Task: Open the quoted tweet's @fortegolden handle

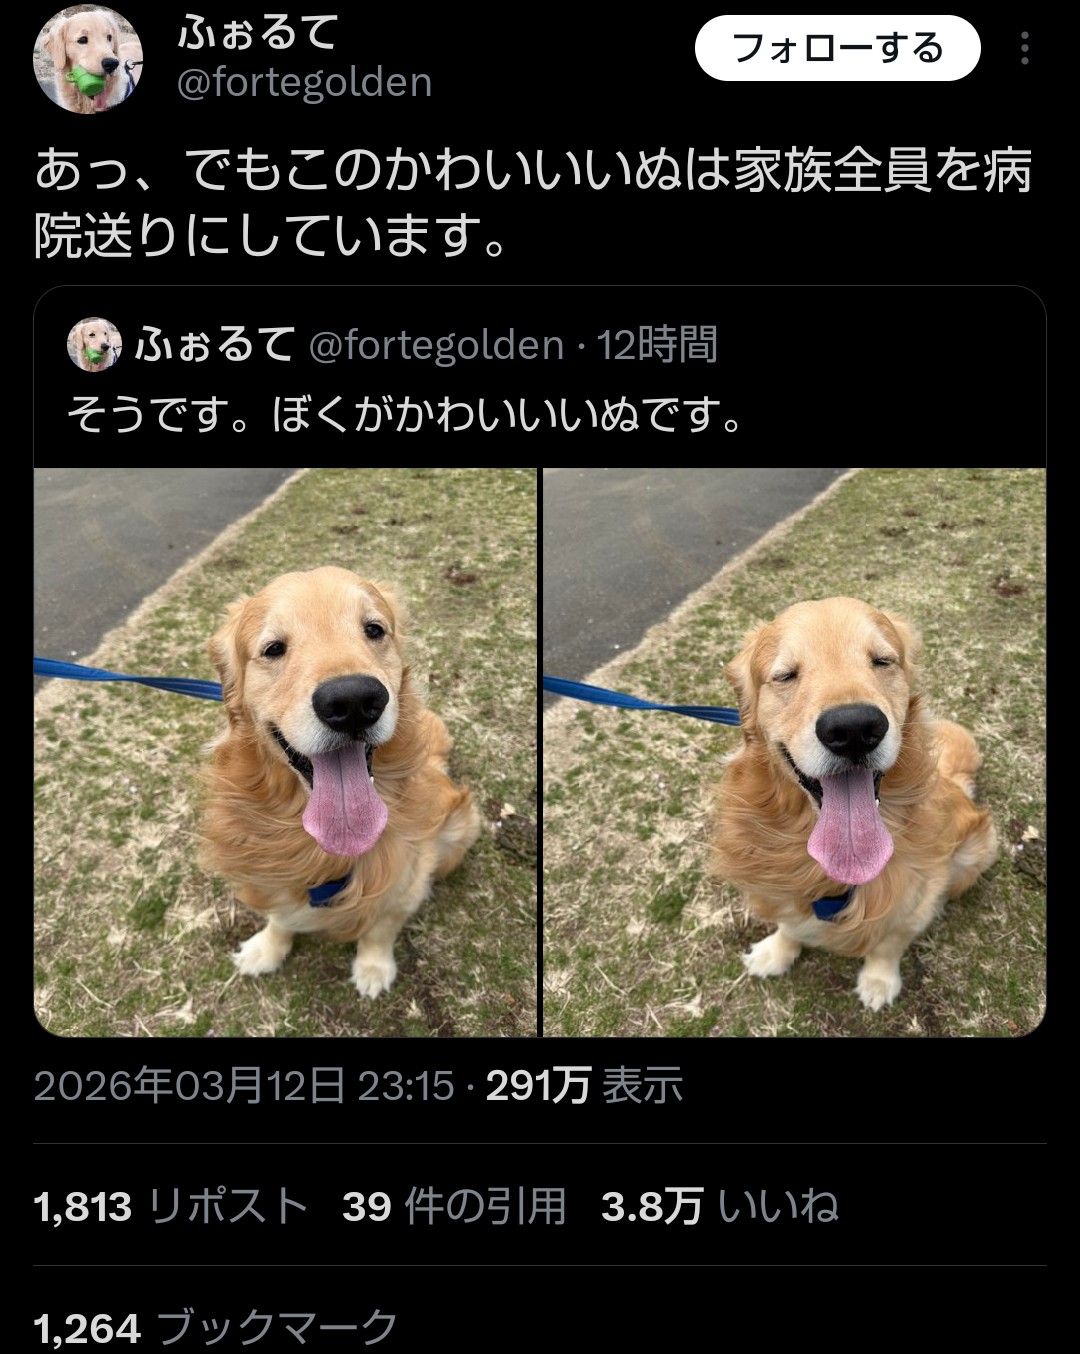Action: pos(437,345)
